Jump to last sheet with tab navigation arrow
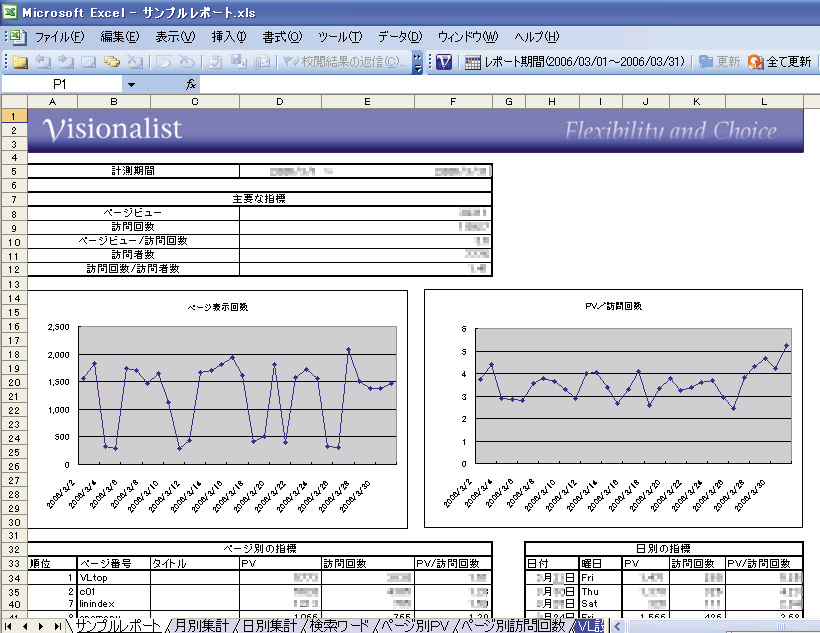820x633 pixels. pyautogui.click(x=56, y=626)
